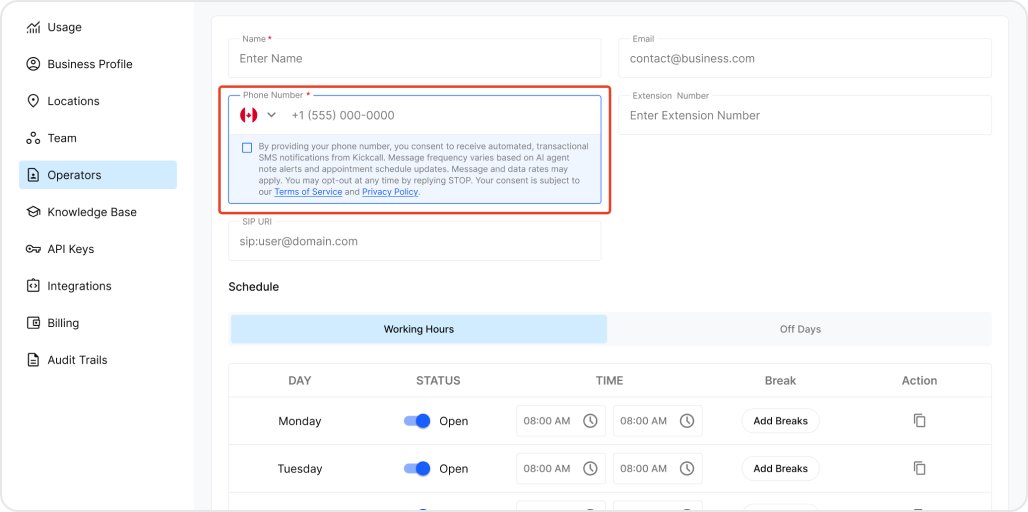This screenshot has height=512, width=1028.
Task: Open the Privacy Policy link
Action: pos(390,192)
